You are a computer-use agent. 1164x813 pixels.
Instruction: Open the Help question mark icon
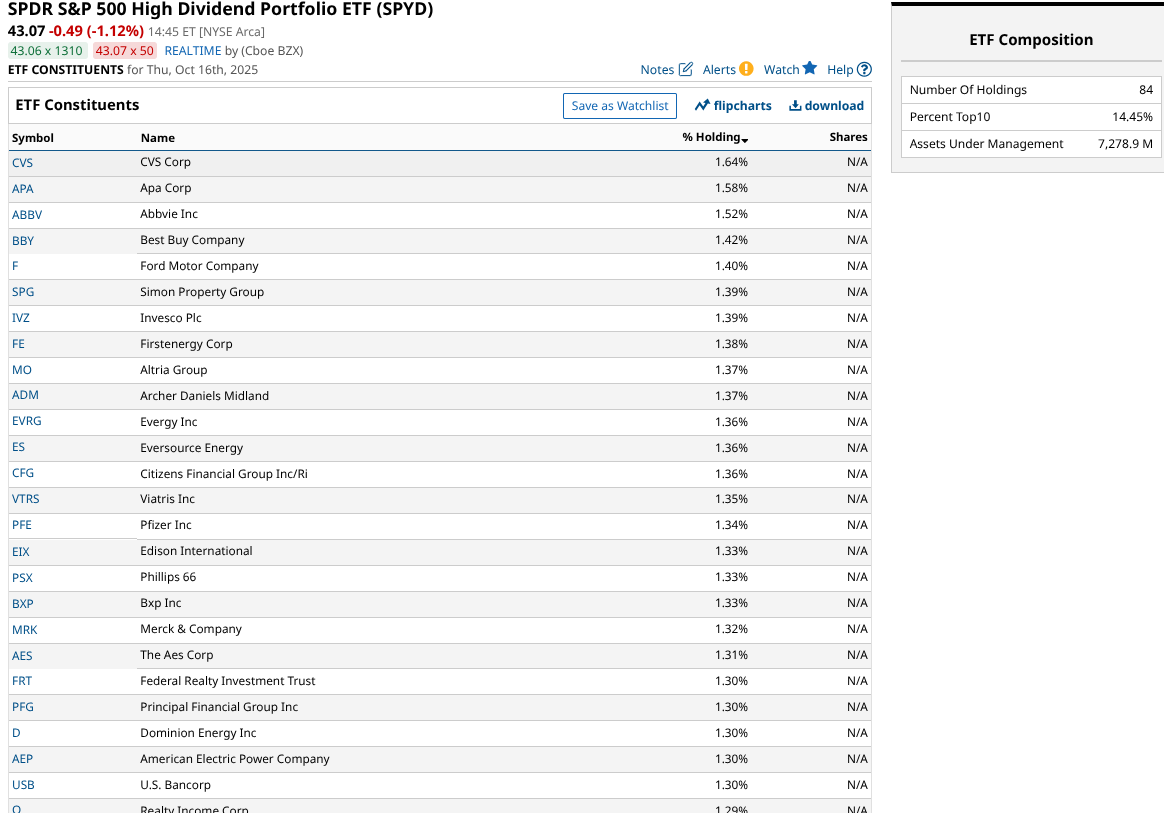click(864, 69)
